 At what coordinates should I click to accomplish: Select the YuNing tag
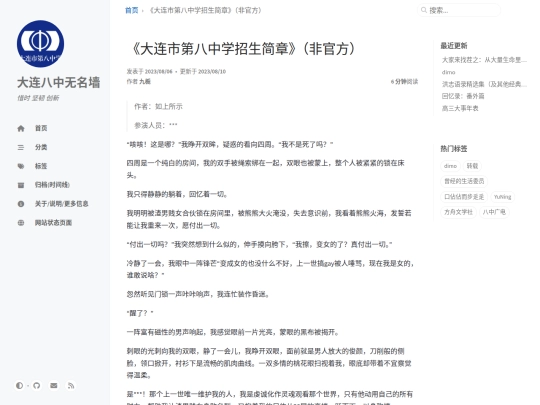coord(502,197)
